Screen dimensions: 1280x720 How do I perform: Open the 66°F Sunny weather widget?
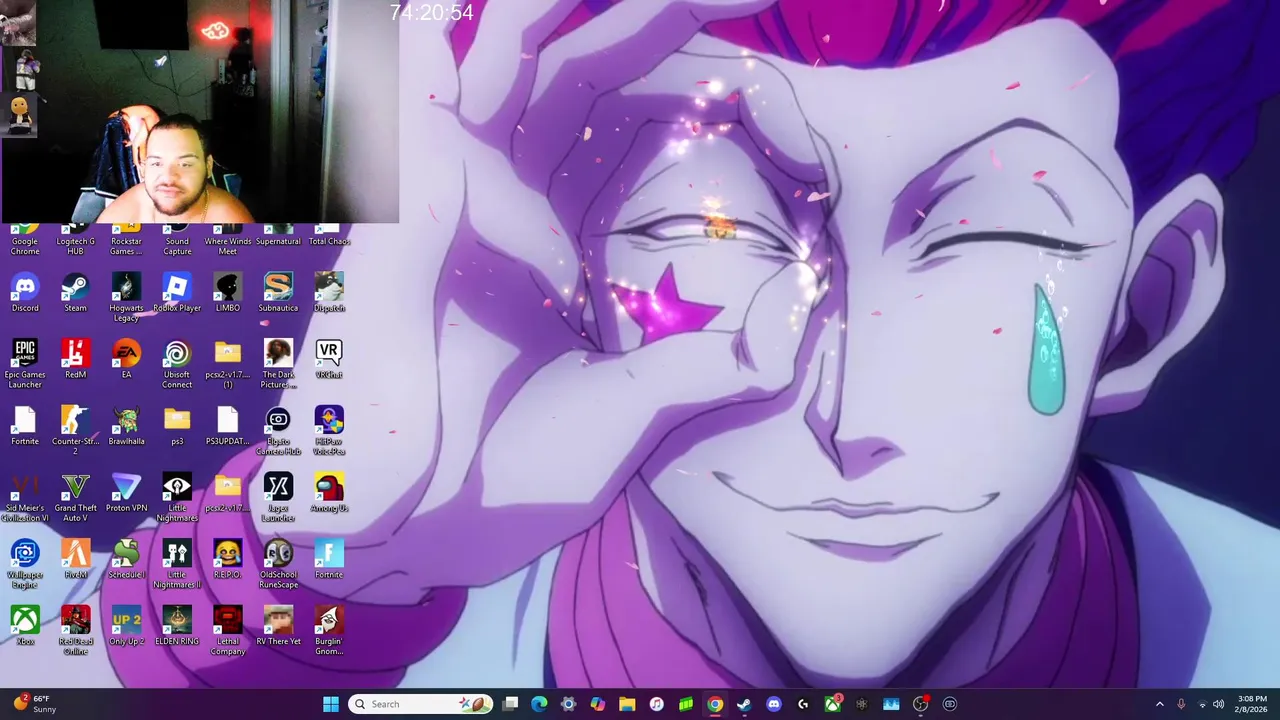(33, 704)
